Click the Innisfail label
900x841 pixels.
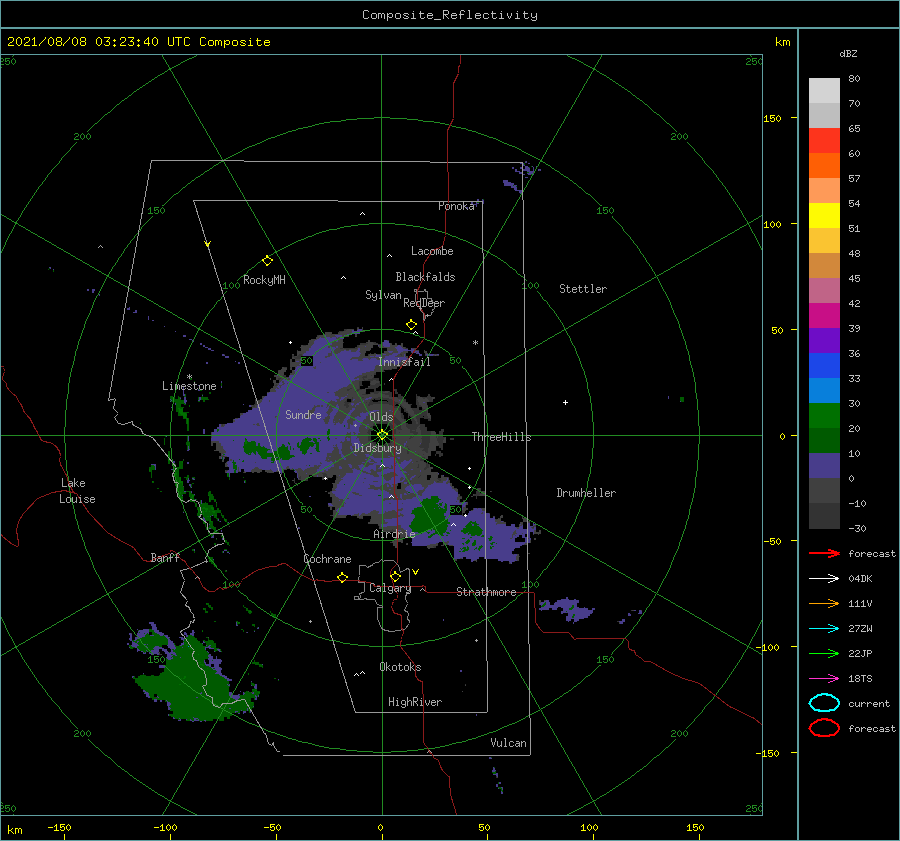coord(404,362)
